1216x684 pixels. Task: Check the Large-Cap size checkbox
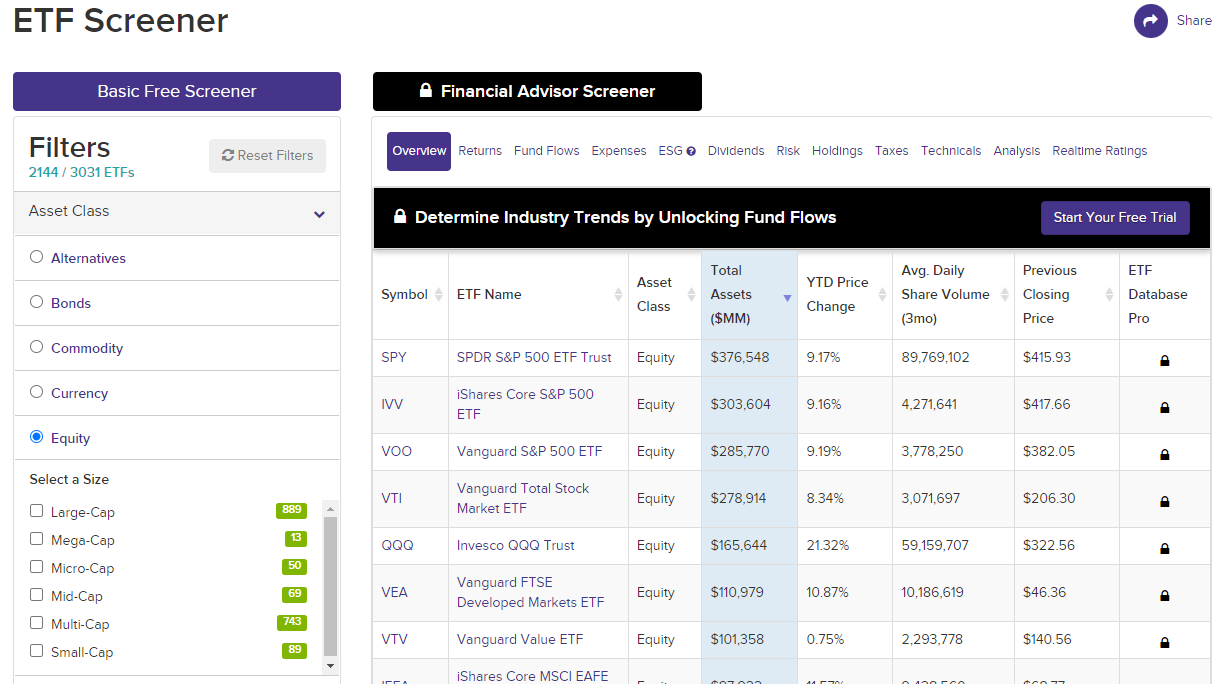[x=37, y=511]
